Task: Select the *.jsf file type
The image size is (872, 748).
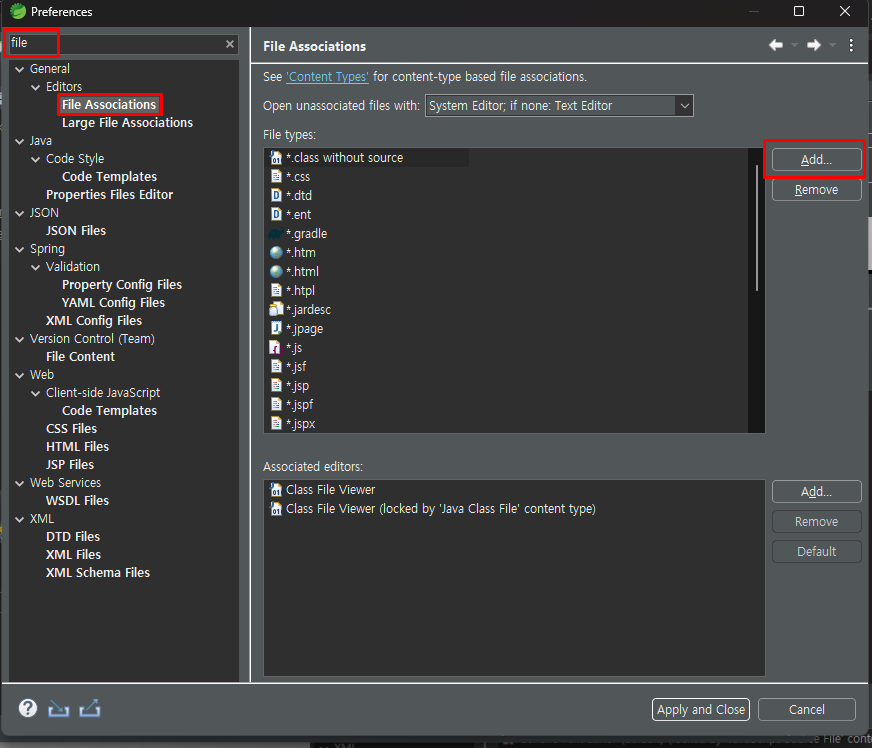Action: pyautogui.click(x=288, y=366)
